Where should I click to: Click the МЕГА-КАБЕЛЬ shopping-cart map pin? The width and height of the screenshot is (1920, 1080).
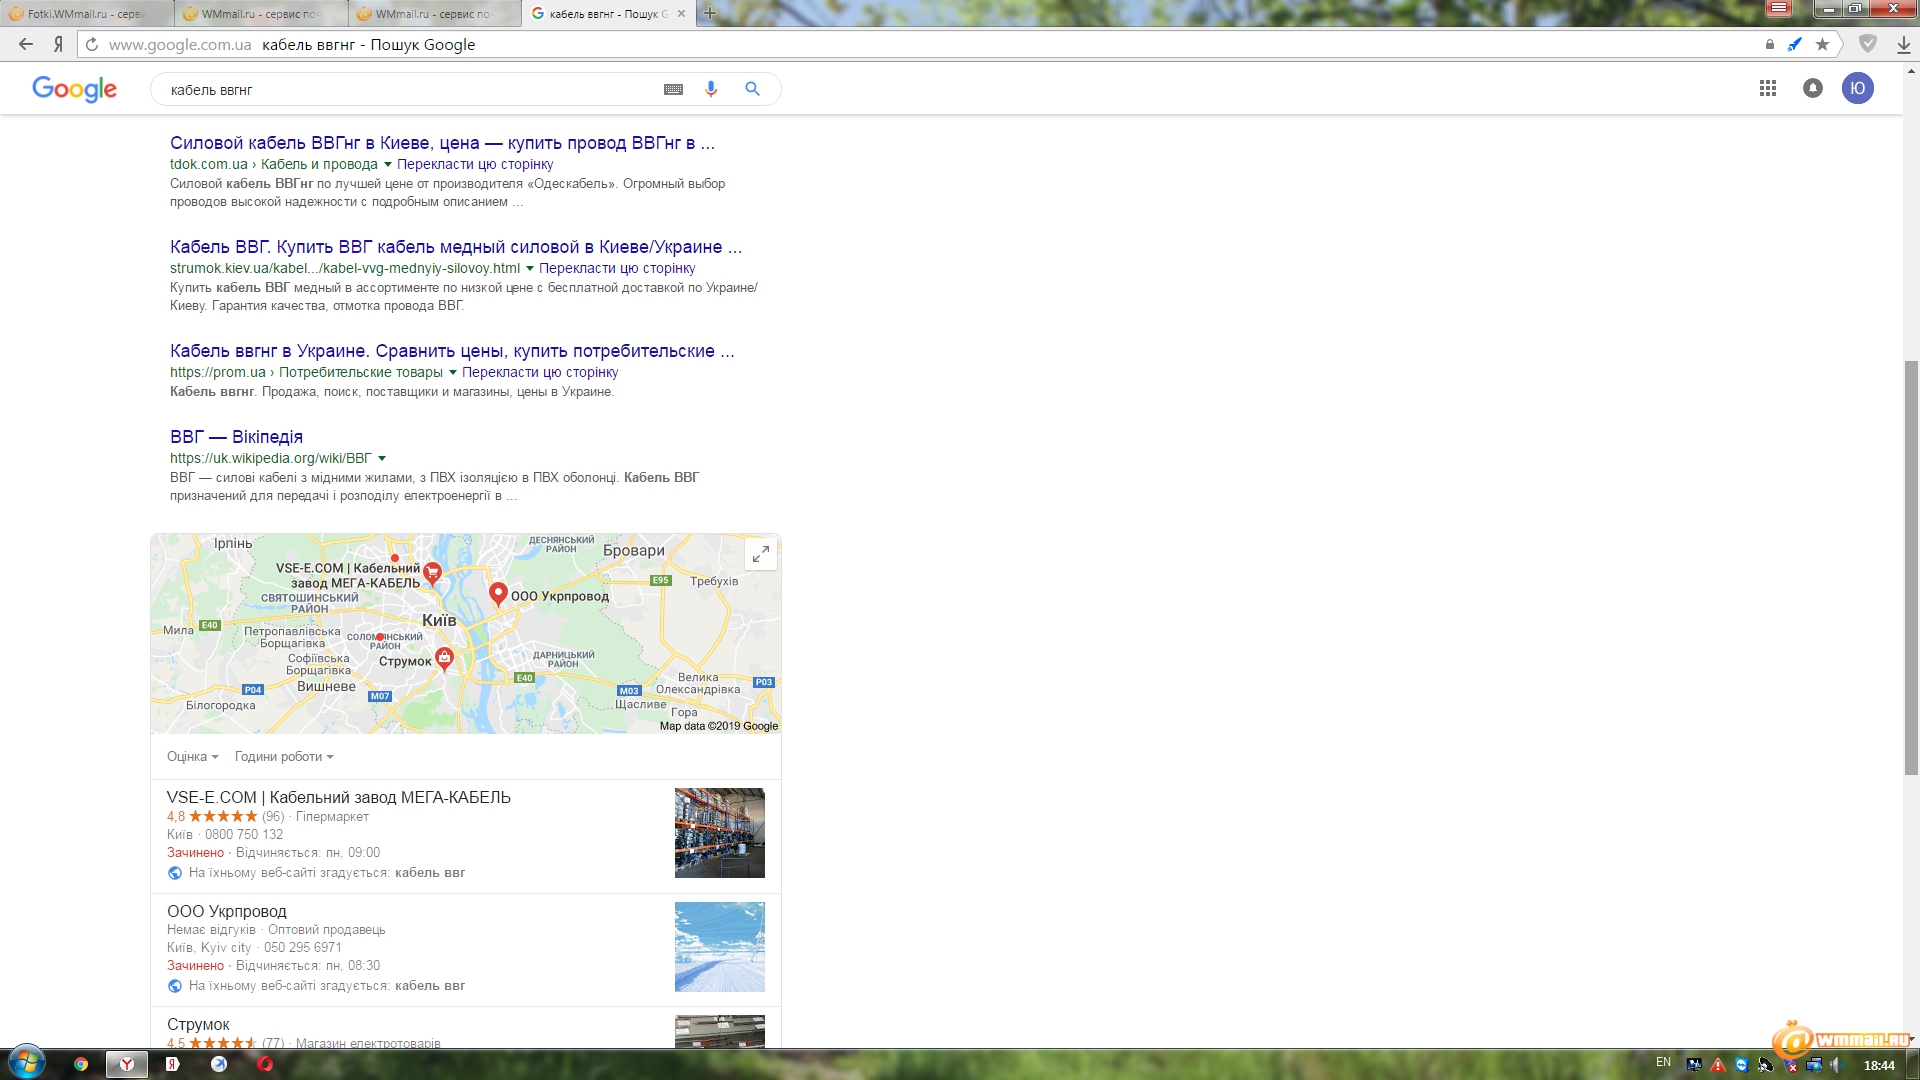[x=432, y=573]
